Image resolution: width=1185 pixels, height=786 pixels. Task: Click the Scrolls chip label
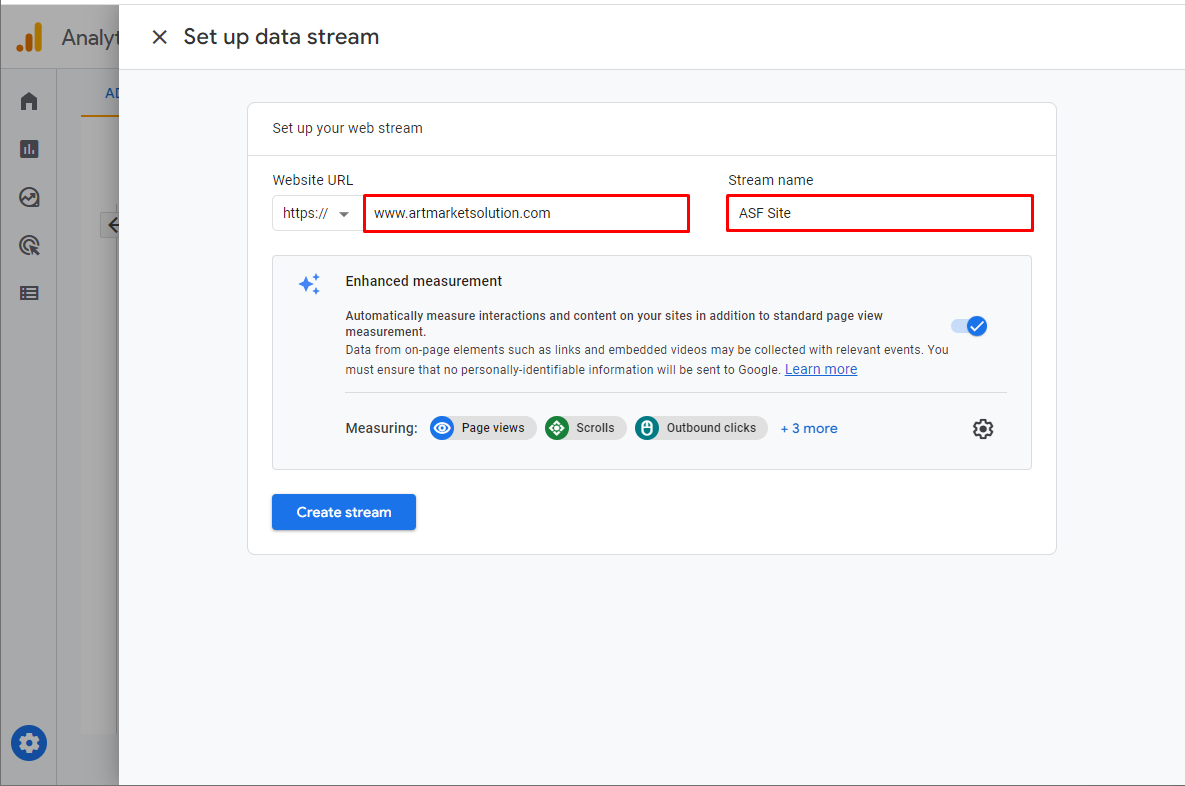point(596,428)
